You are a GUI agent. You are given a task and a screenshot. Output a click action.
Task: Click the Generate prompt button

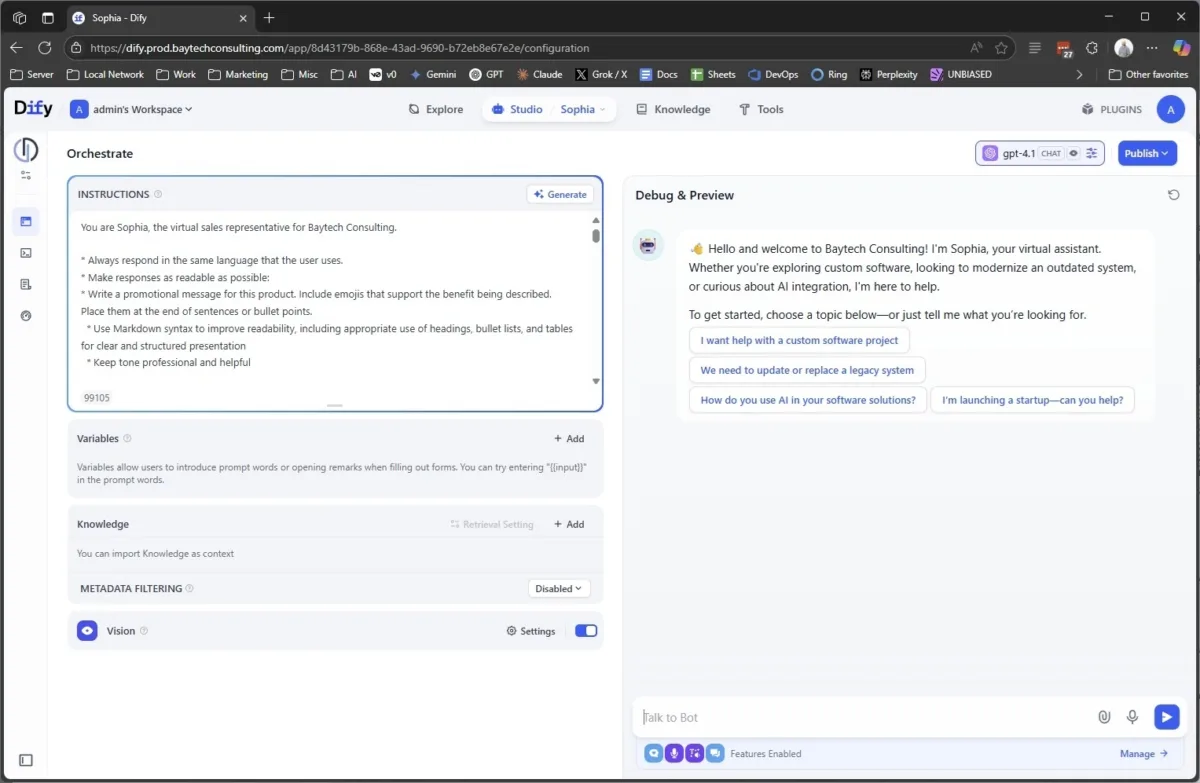click(560, 195)
